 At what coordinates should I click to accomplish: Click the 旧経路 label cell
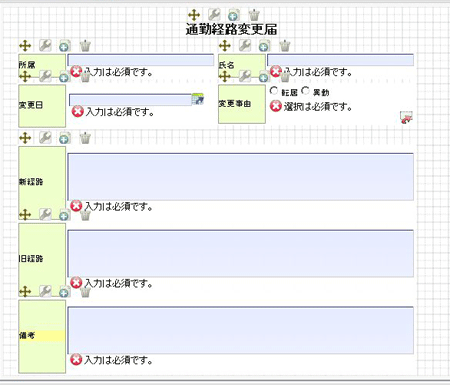tap(42, 259)
